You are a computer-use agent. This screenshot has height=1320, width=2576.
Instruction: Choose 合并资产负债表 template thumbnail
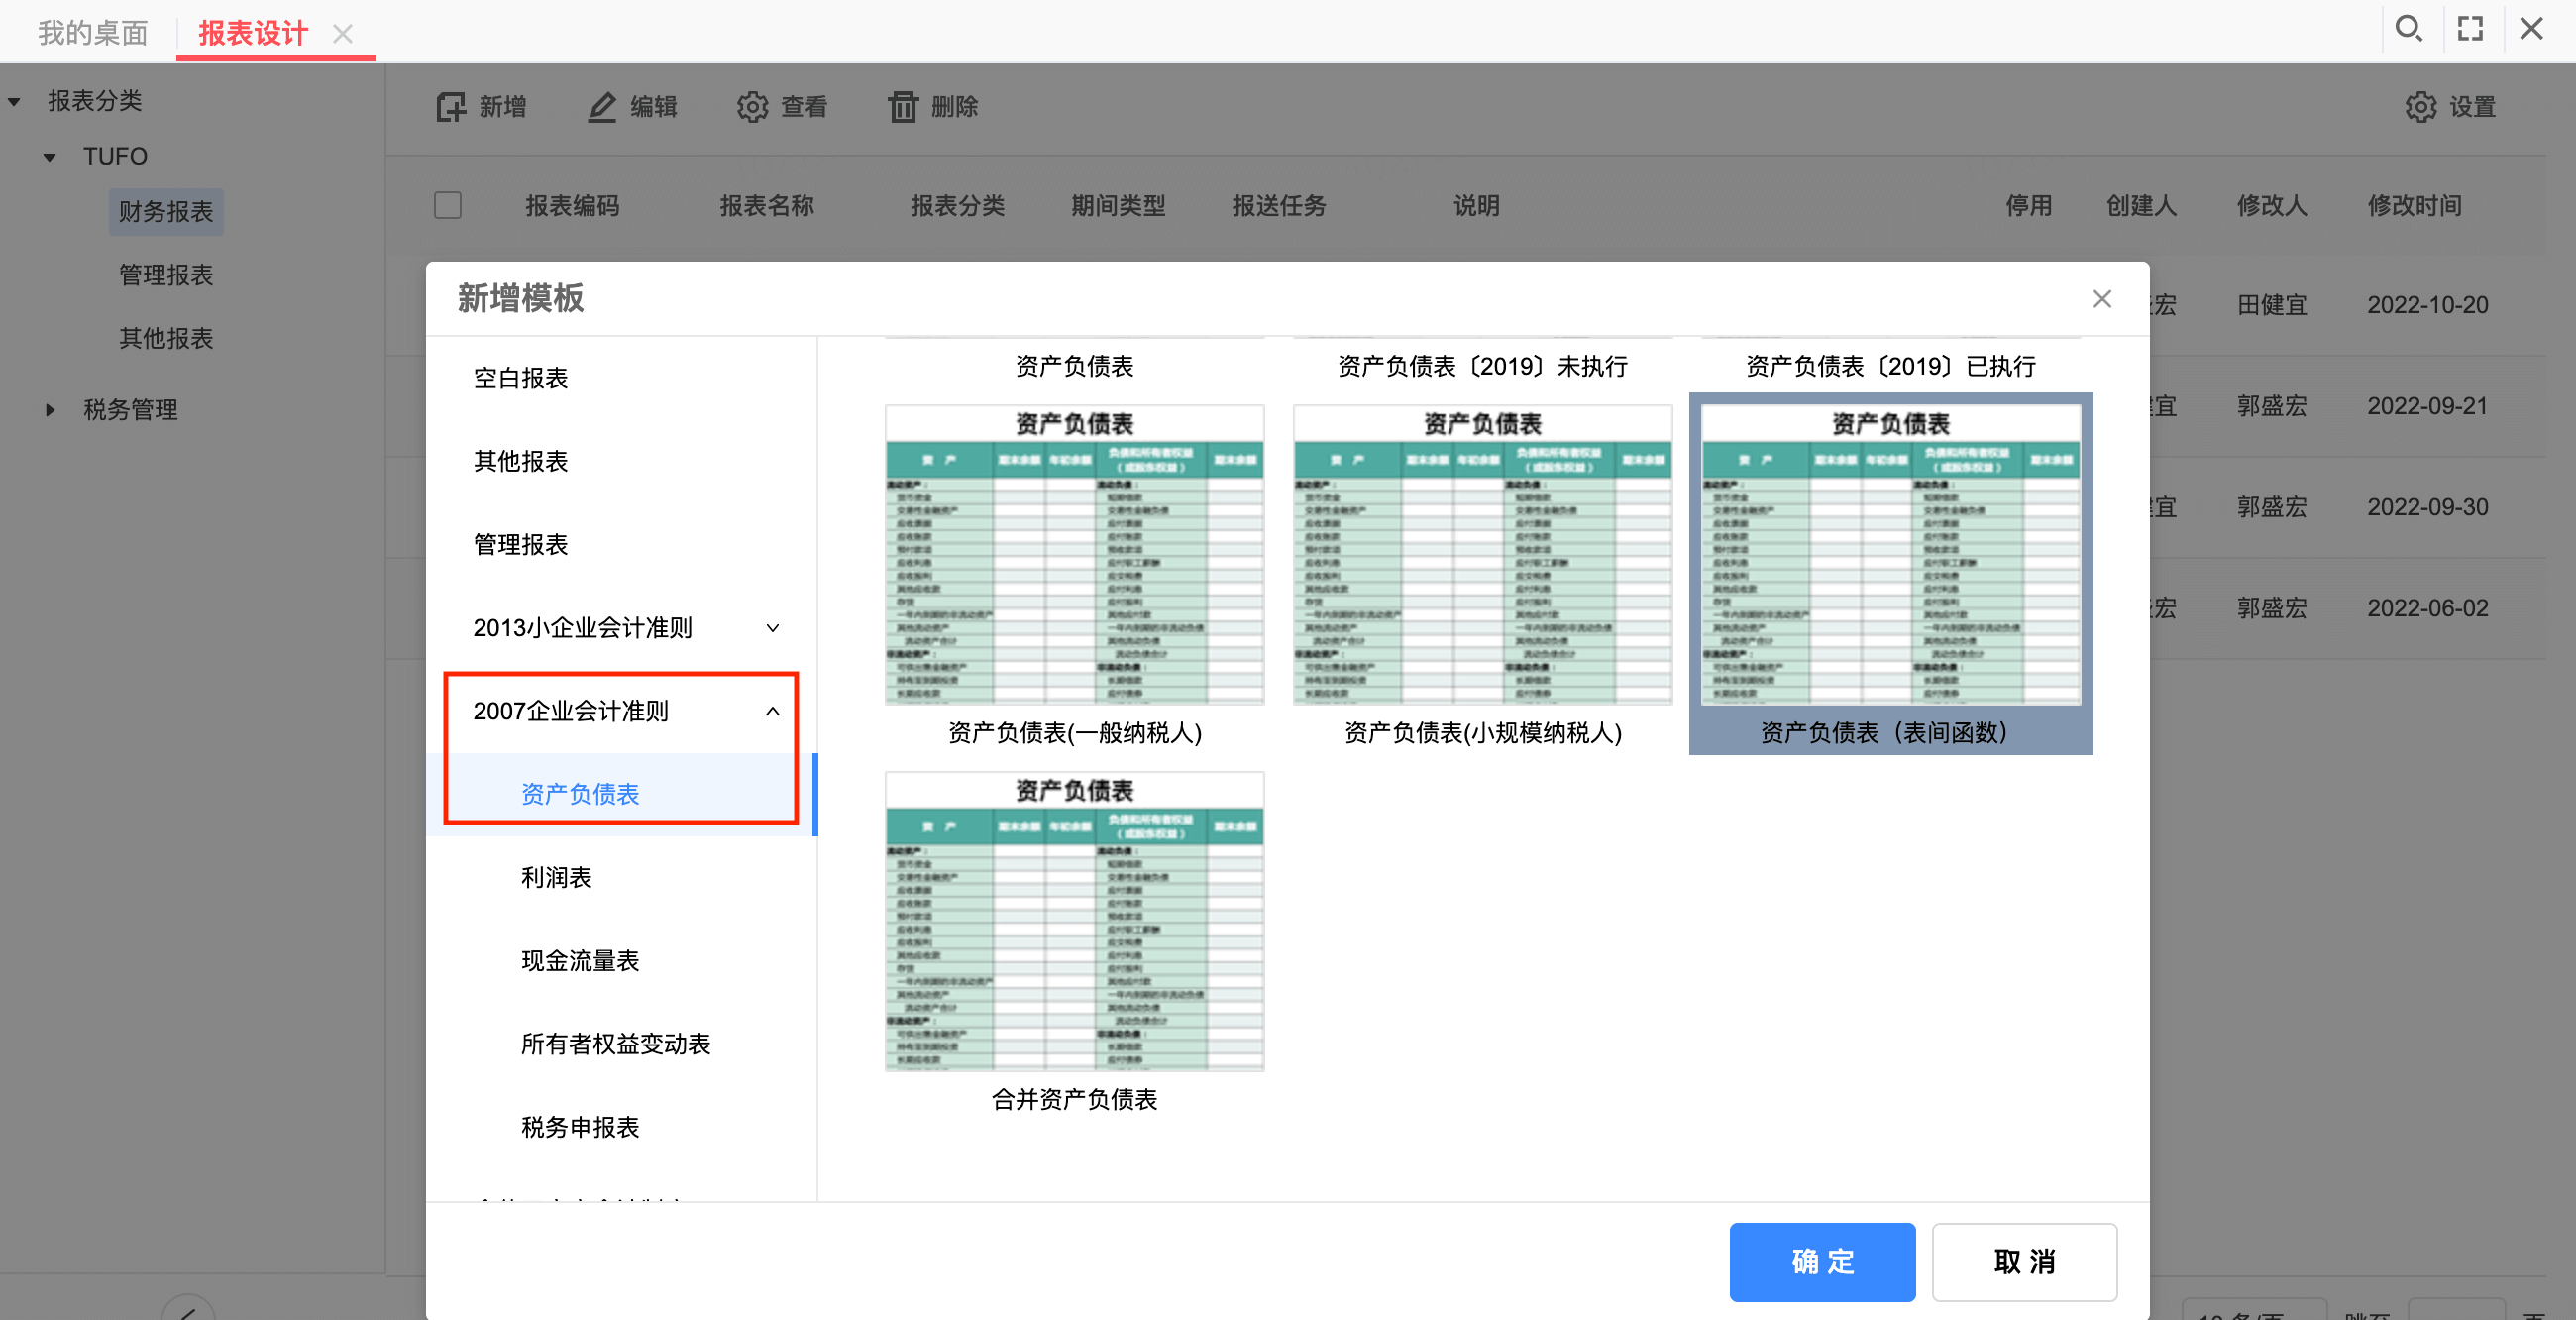tap(1074, 943)
